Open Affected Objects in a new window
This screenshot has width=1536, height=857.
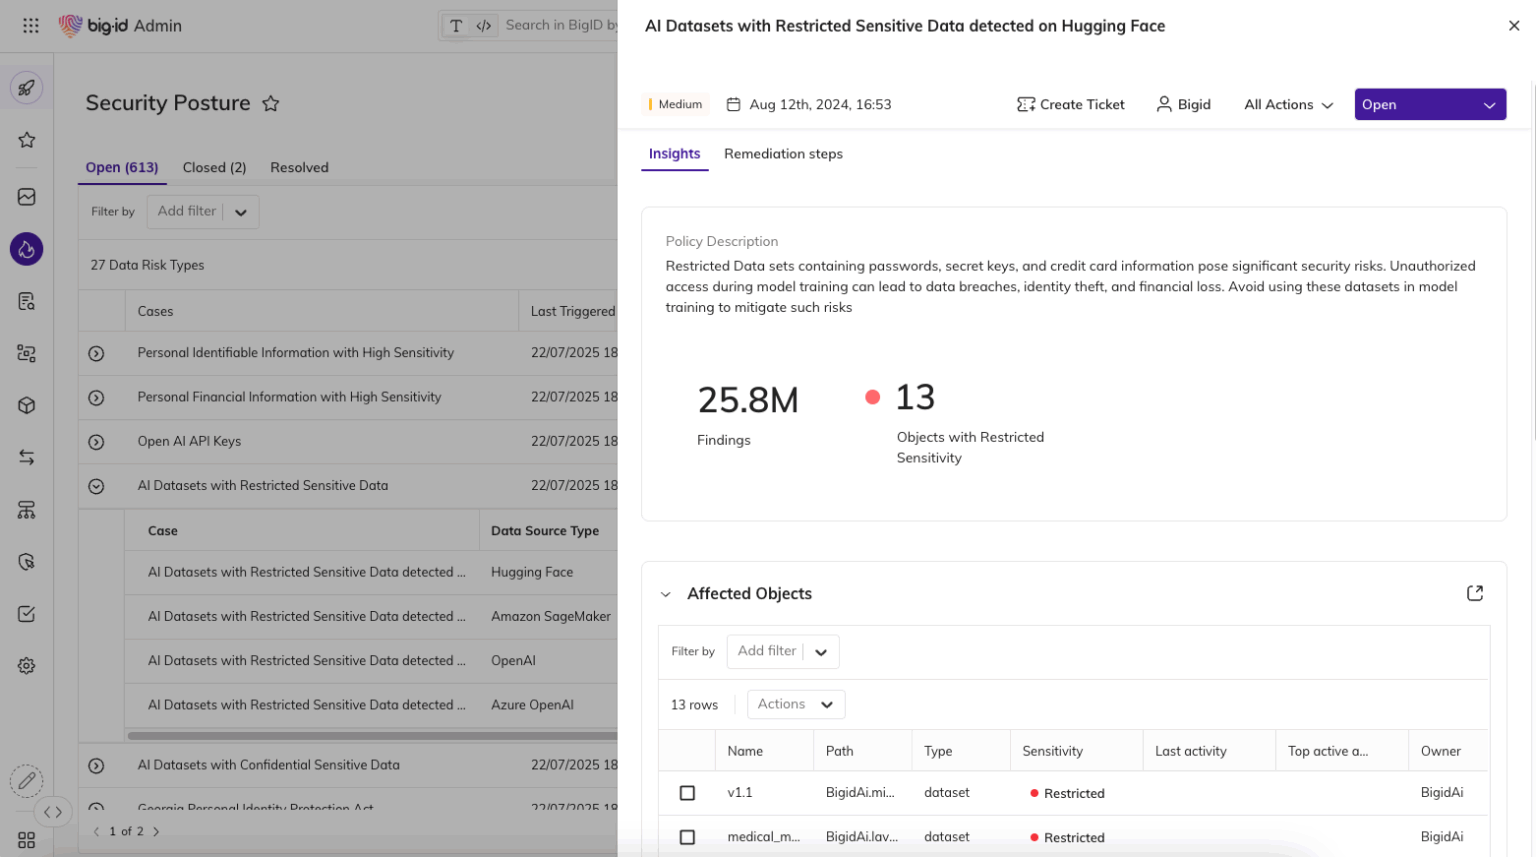click(x=1476, y=592)
